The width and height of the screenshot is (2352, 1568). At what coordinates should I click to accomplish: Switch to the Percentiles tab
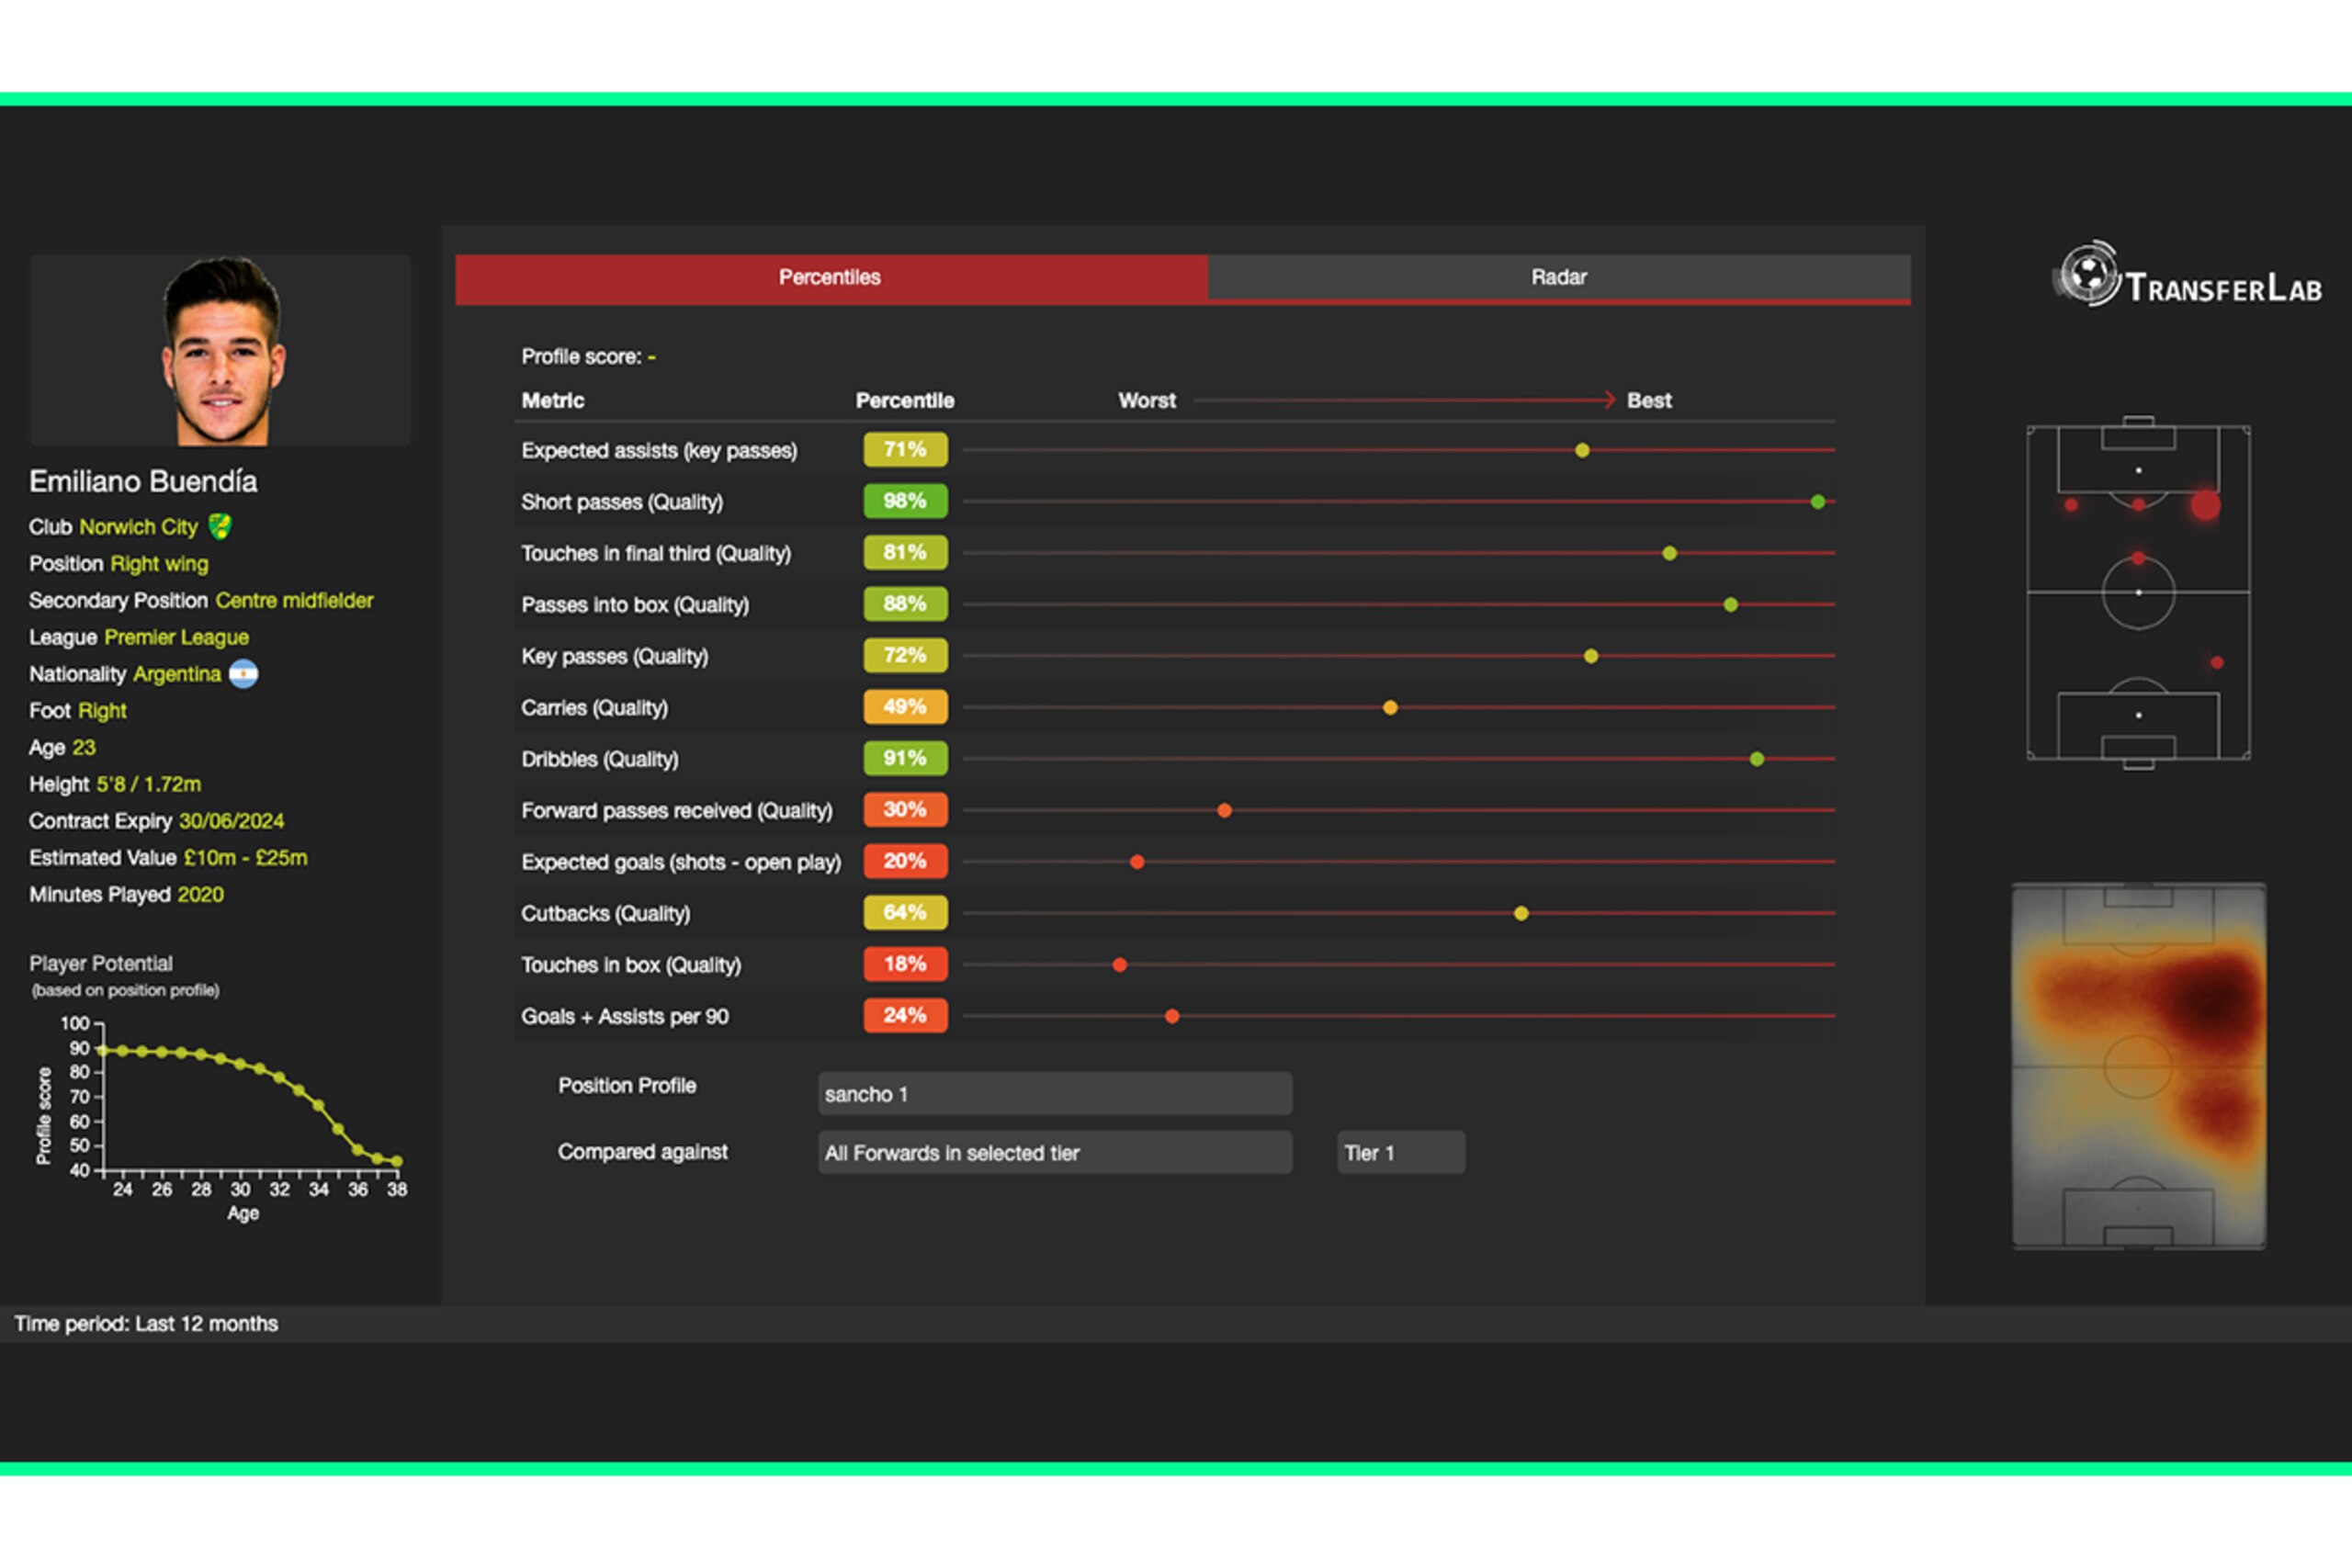click(x=831, y=277)
